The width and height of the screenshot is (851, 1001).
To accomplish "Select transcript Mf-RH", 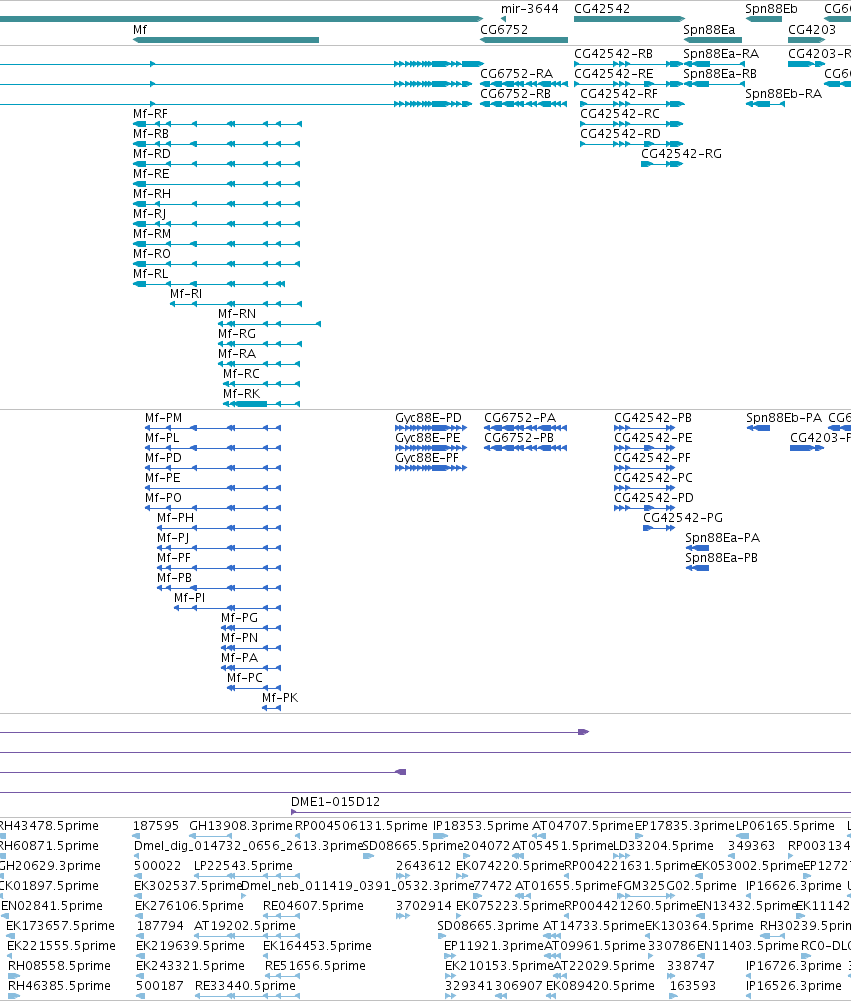I will click(x=151, y=194).
